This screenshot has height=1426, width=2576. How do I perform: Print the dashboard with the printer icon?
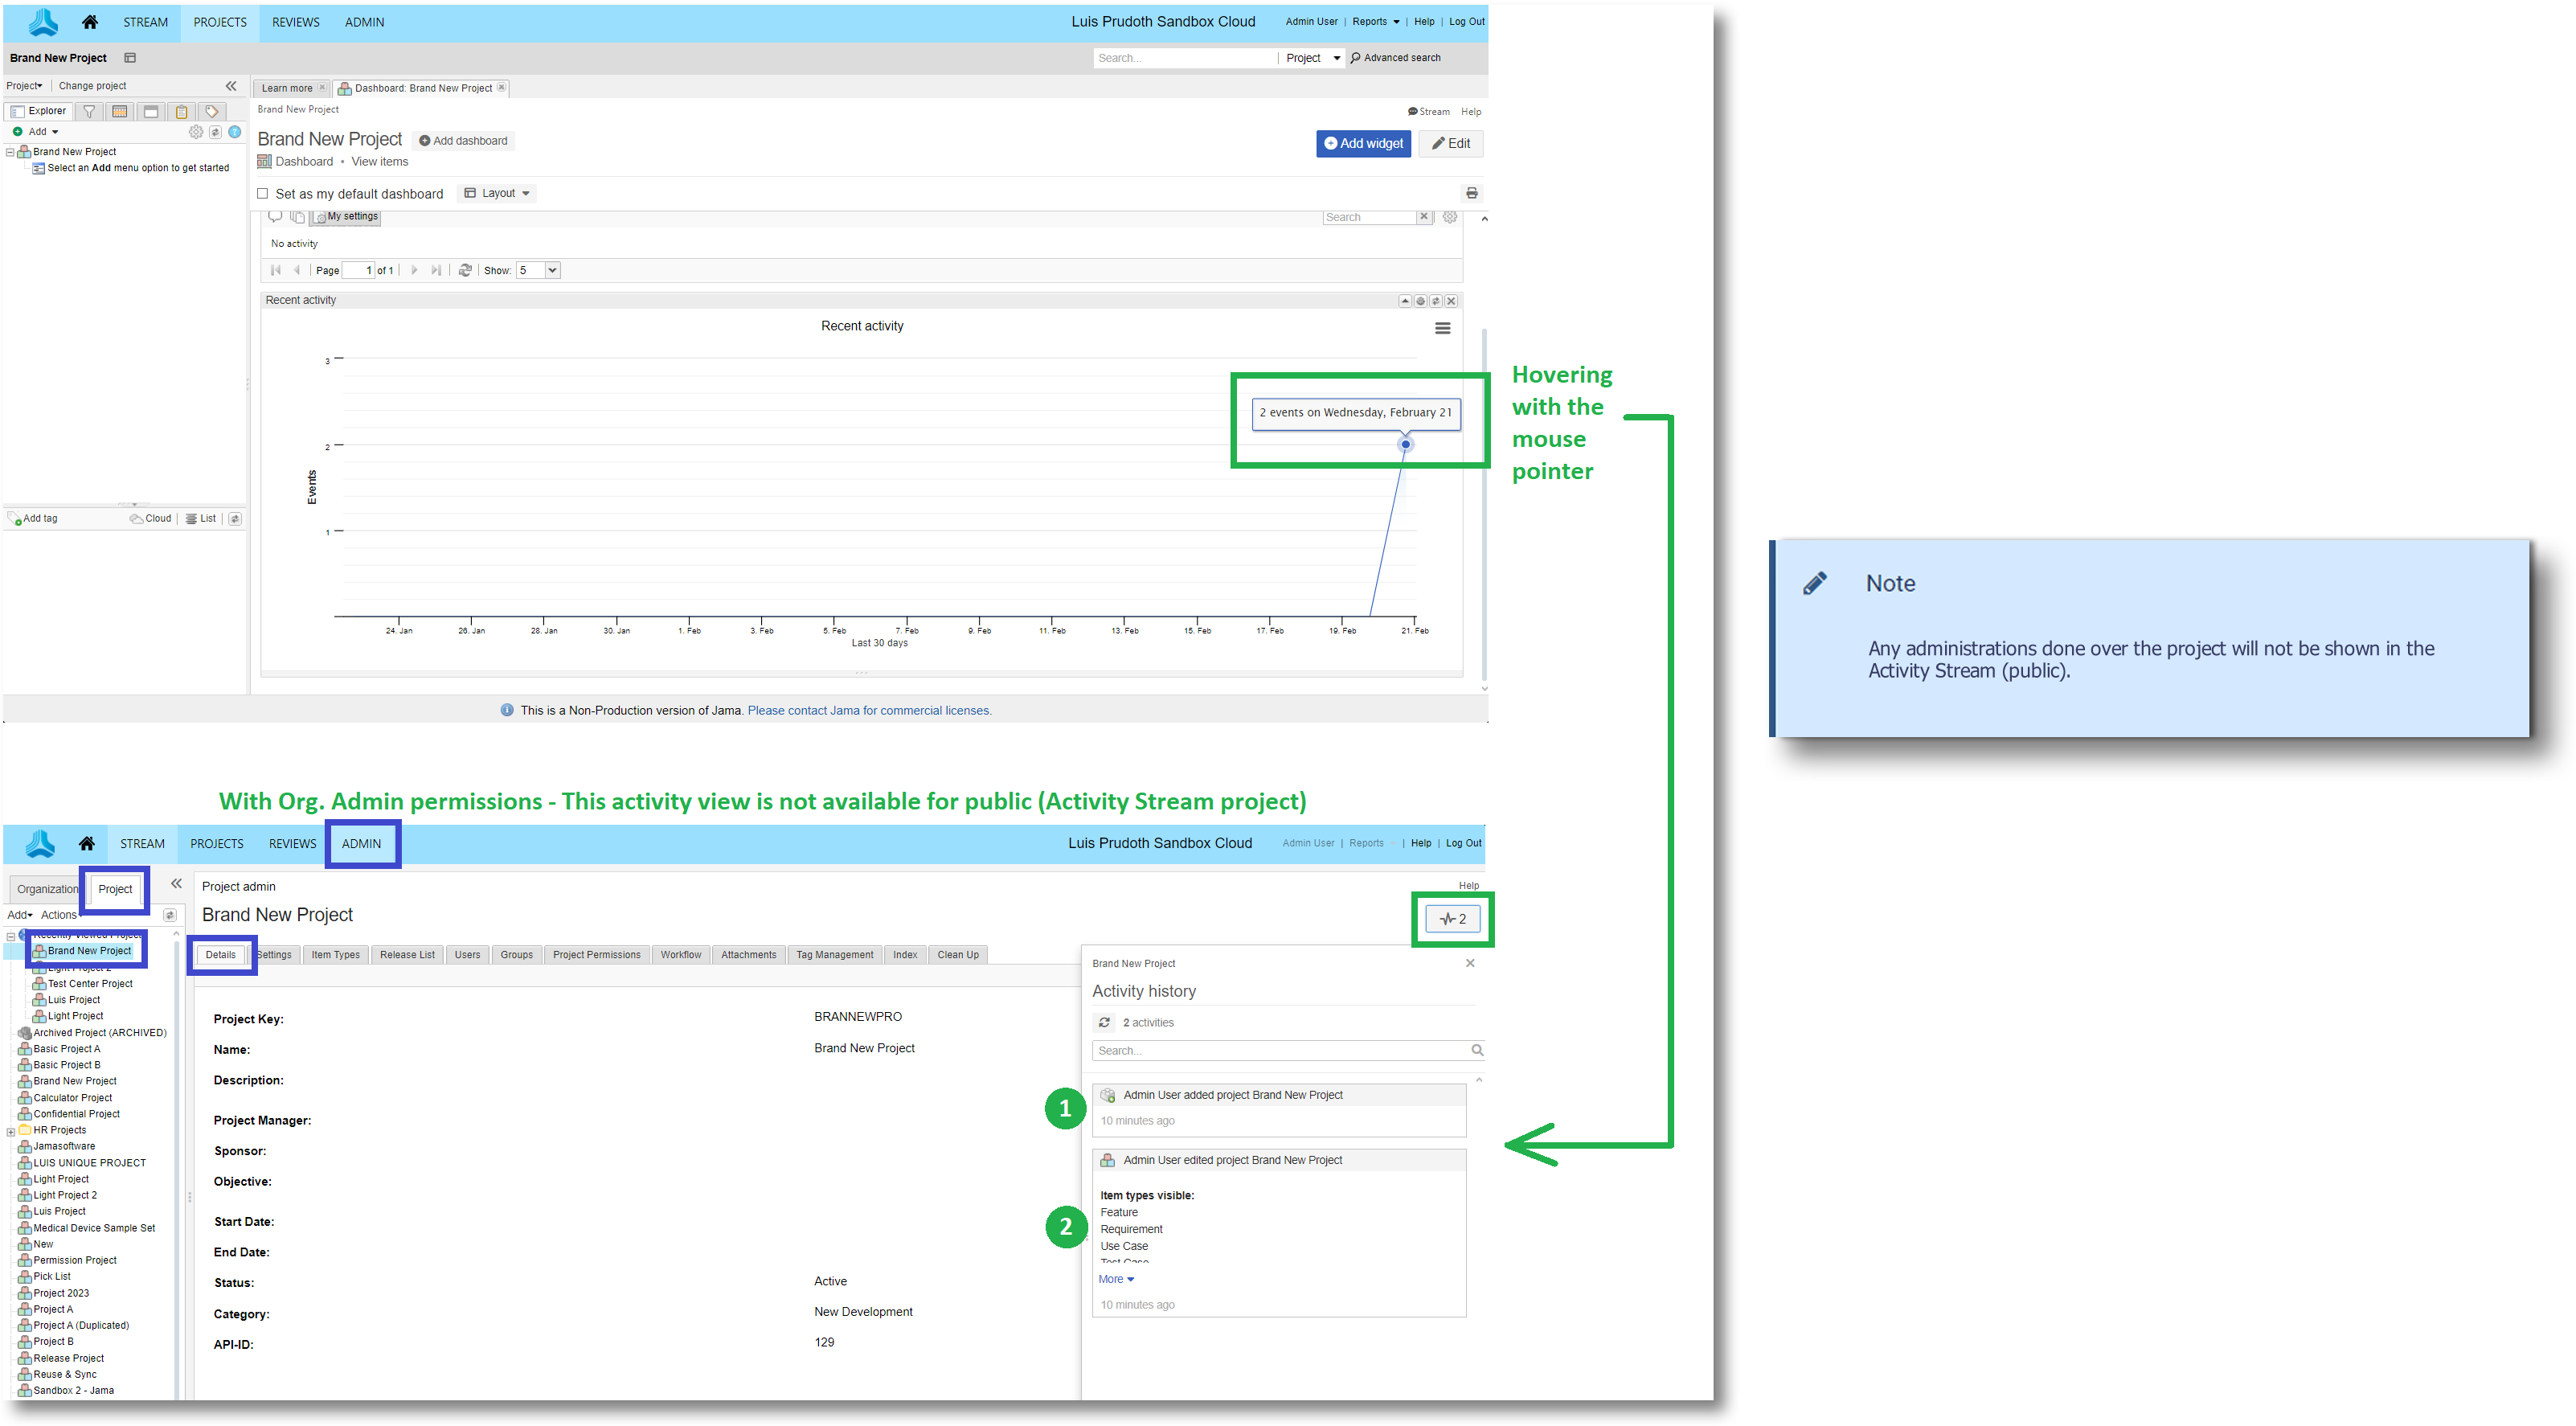tap(1472, 193)
